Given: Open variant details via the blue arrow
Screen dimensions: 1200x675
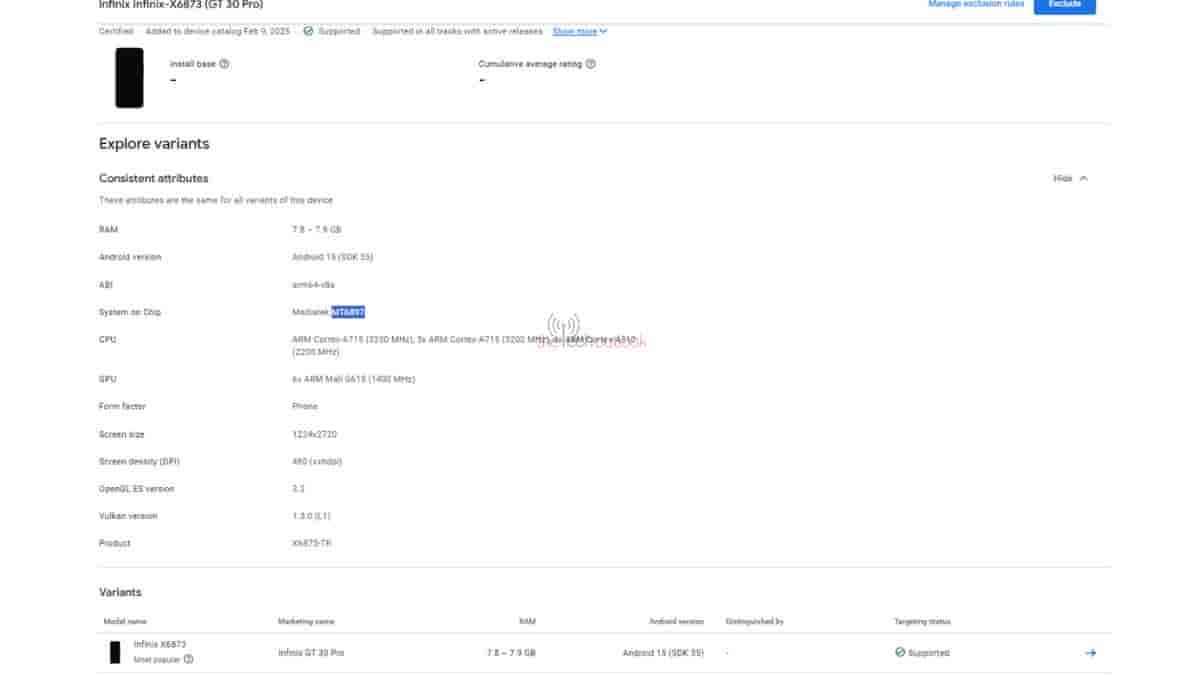Looking at the screenshot, I should [x=1092, y=651].
